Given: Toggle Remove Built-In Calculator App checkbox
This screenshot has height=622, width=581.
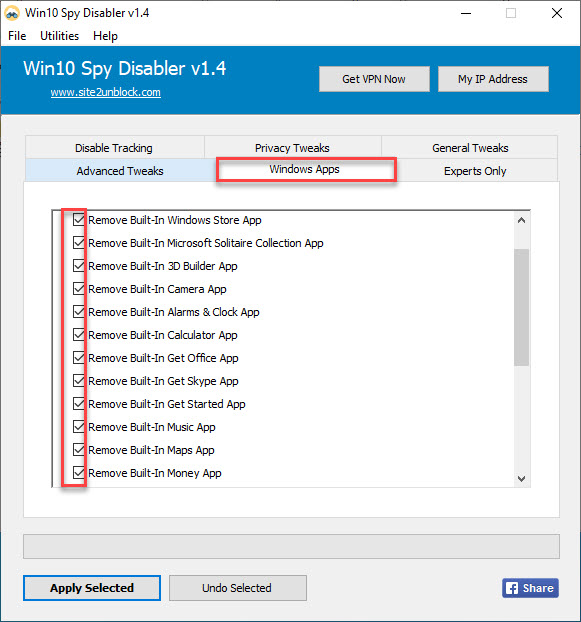Looking at the screenshot, I should point(79,335).
